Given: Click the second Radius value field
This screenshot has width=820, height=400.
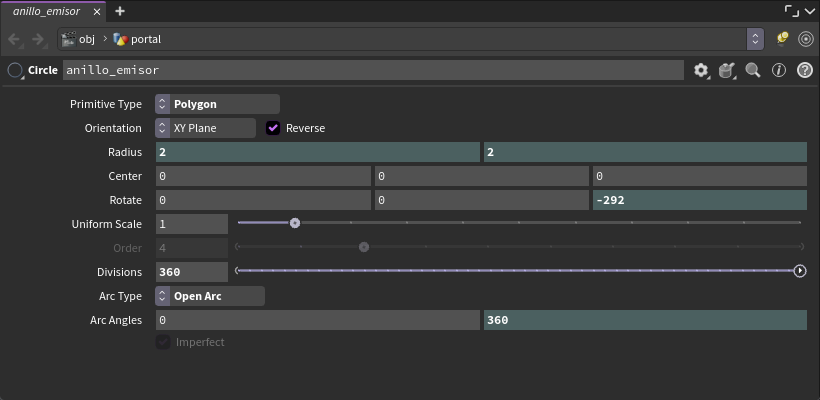Looking at the screenshot, I should tap(645, 152).
